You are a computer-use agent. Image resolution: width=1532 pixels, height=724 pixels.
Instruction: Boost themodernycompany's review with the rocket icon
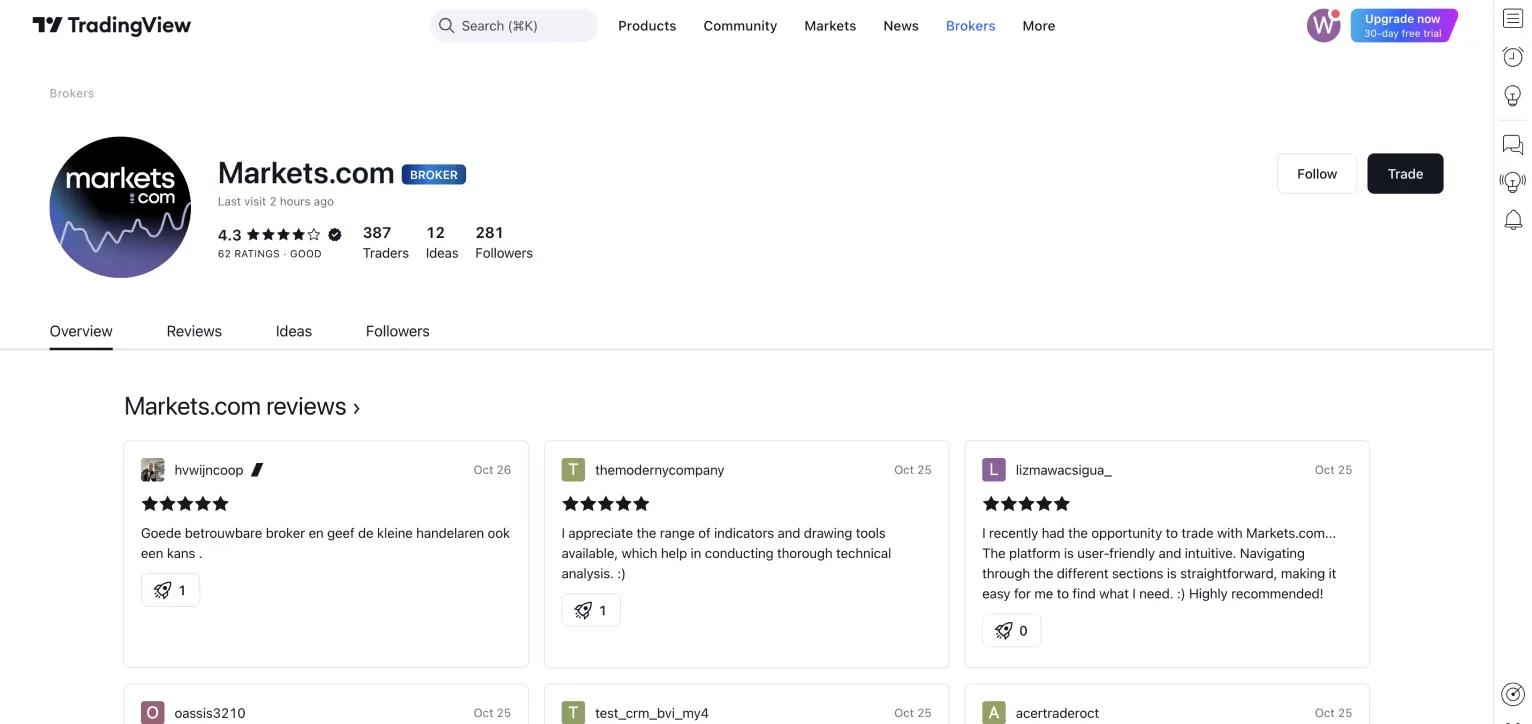590,610
